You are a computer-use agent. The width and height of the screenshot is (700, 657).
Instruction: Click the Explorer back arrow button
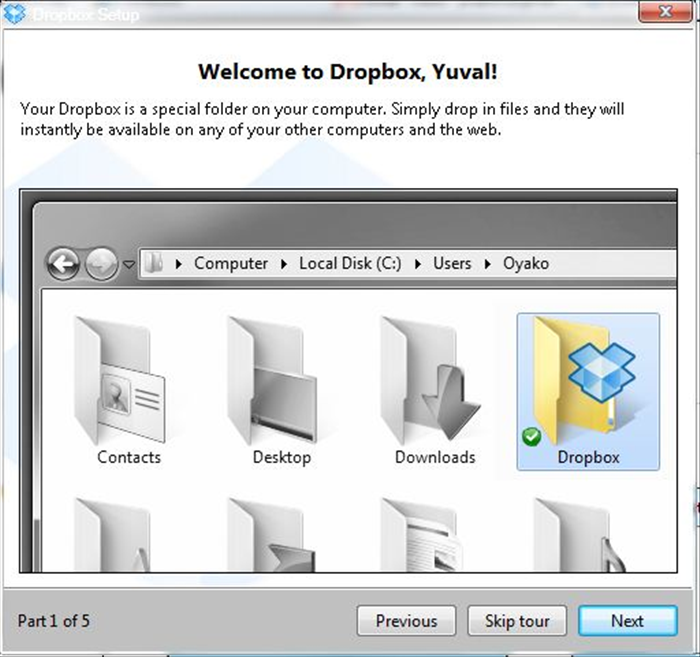click(x=63, y=264)
